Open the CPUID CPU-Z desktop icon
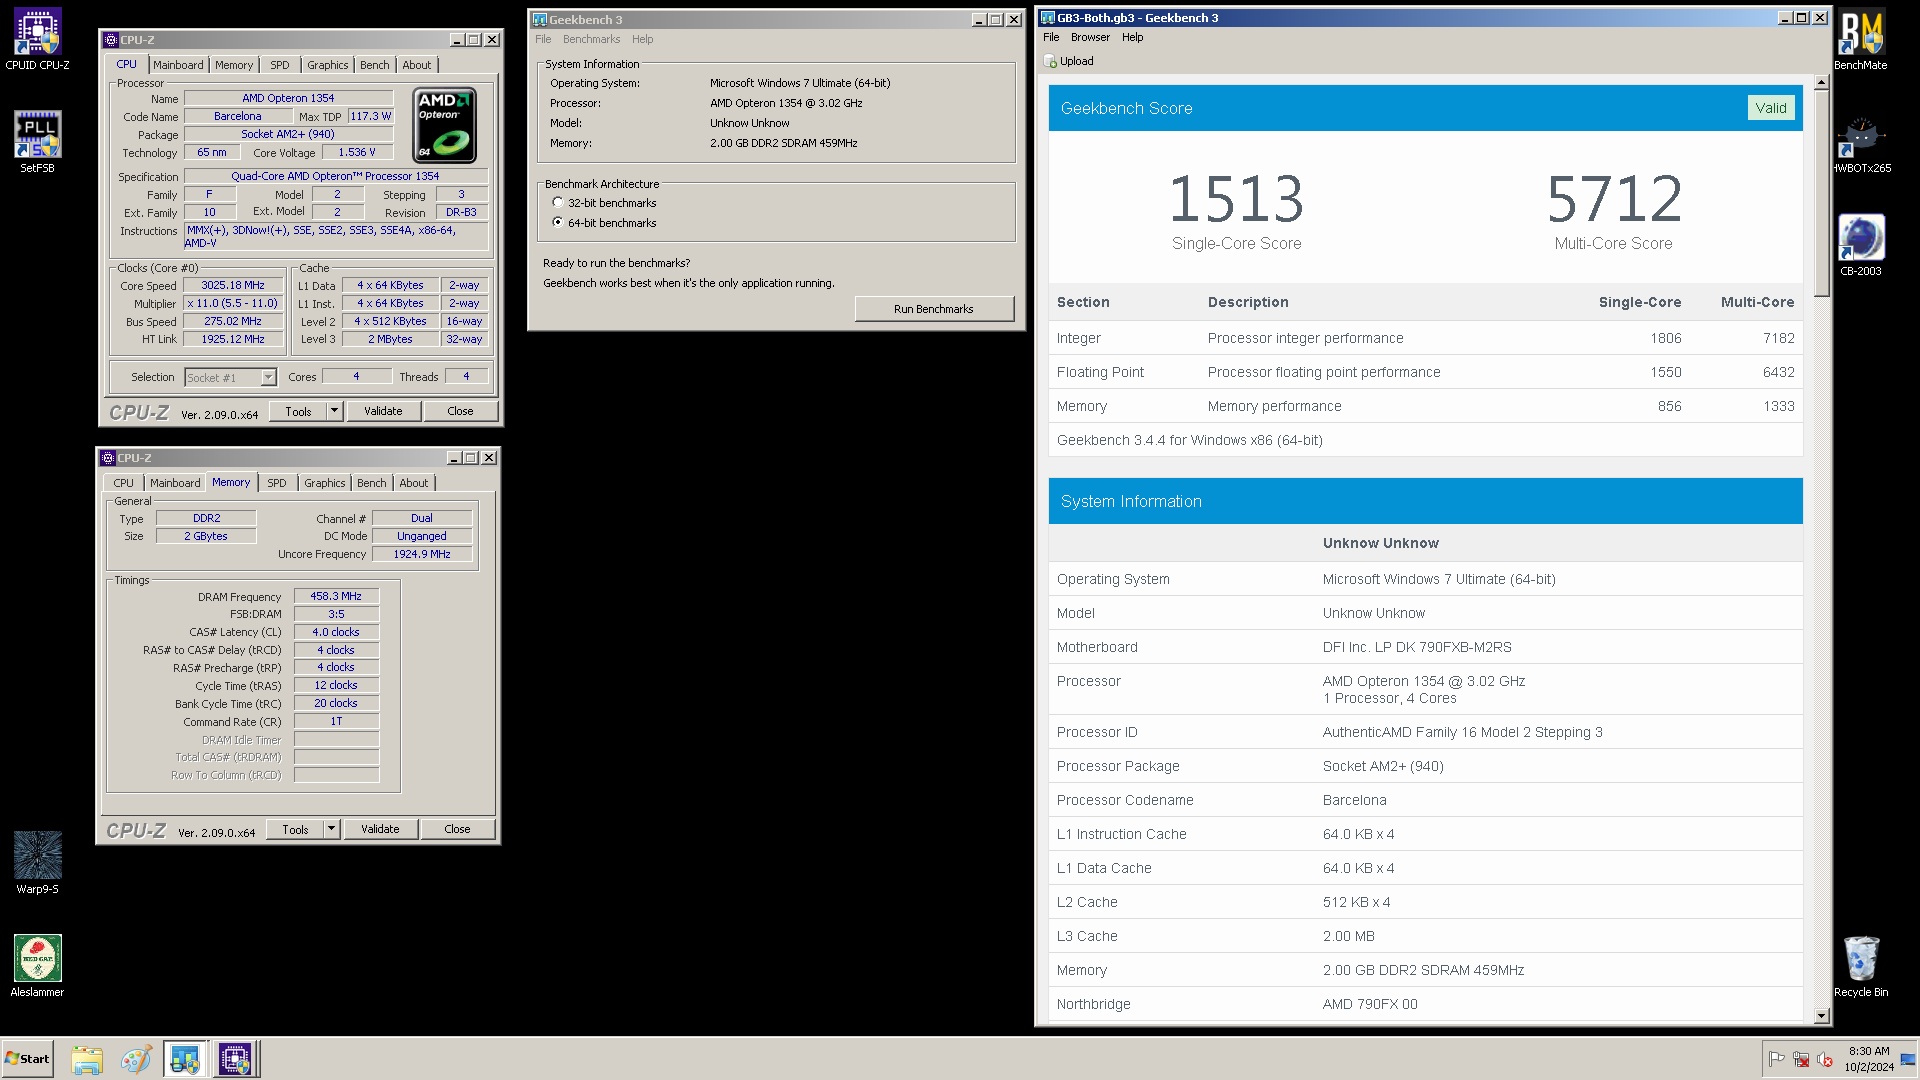 coord(37,40)
